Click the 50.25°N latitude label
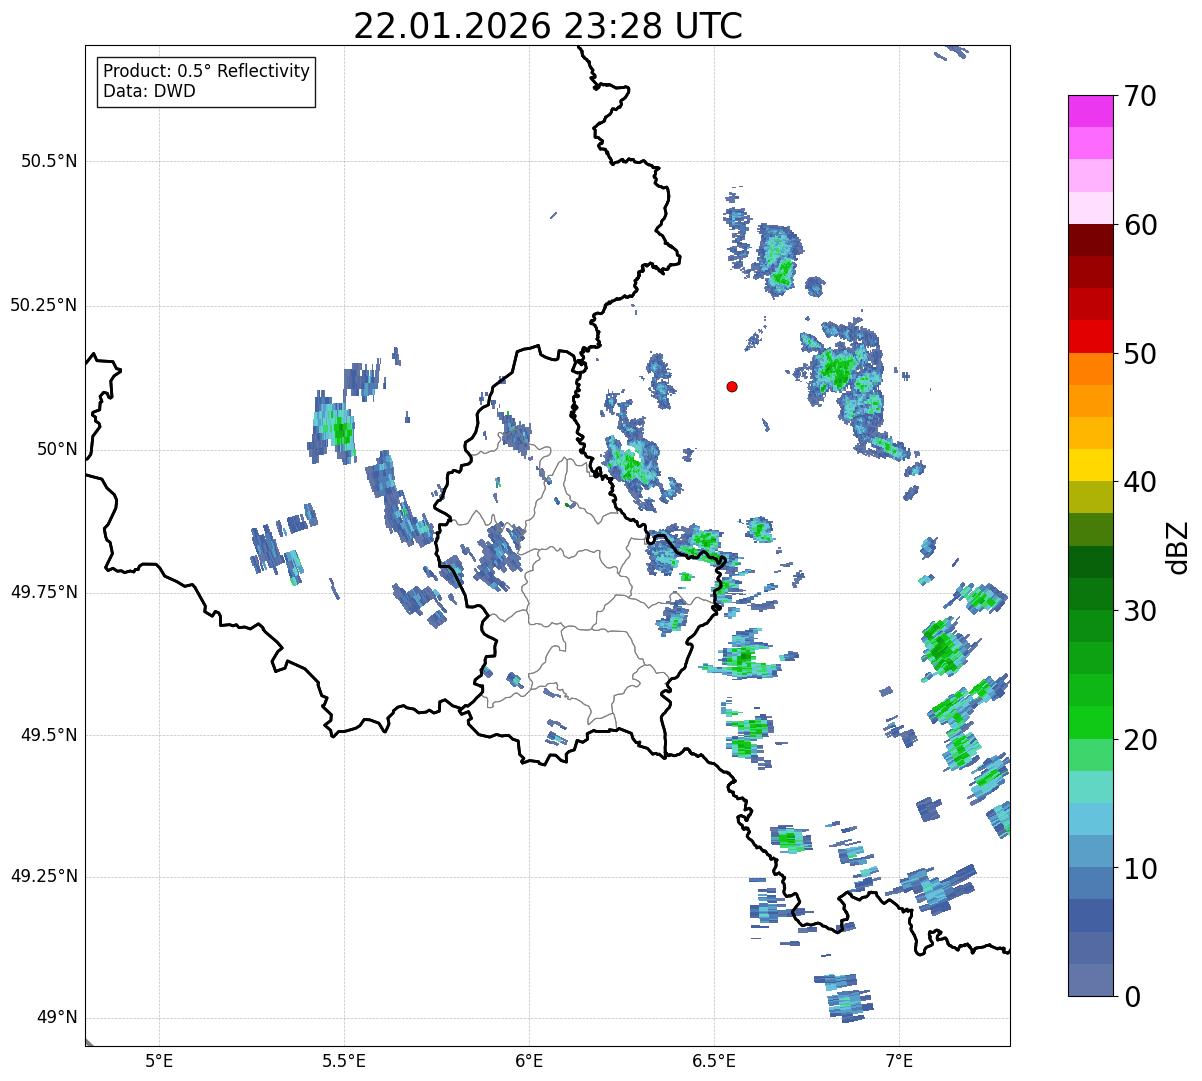Image resolution: width=1202 pixels, height=1081 pixels. [43, 305]
